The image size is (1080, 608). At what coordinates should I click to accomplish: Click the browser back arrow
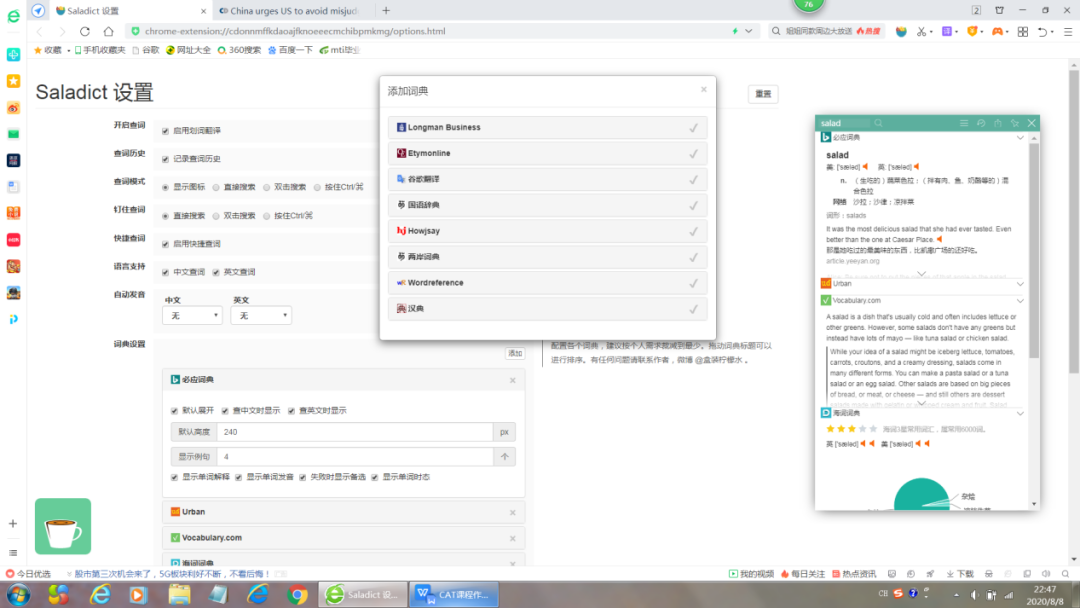[39, 31]
